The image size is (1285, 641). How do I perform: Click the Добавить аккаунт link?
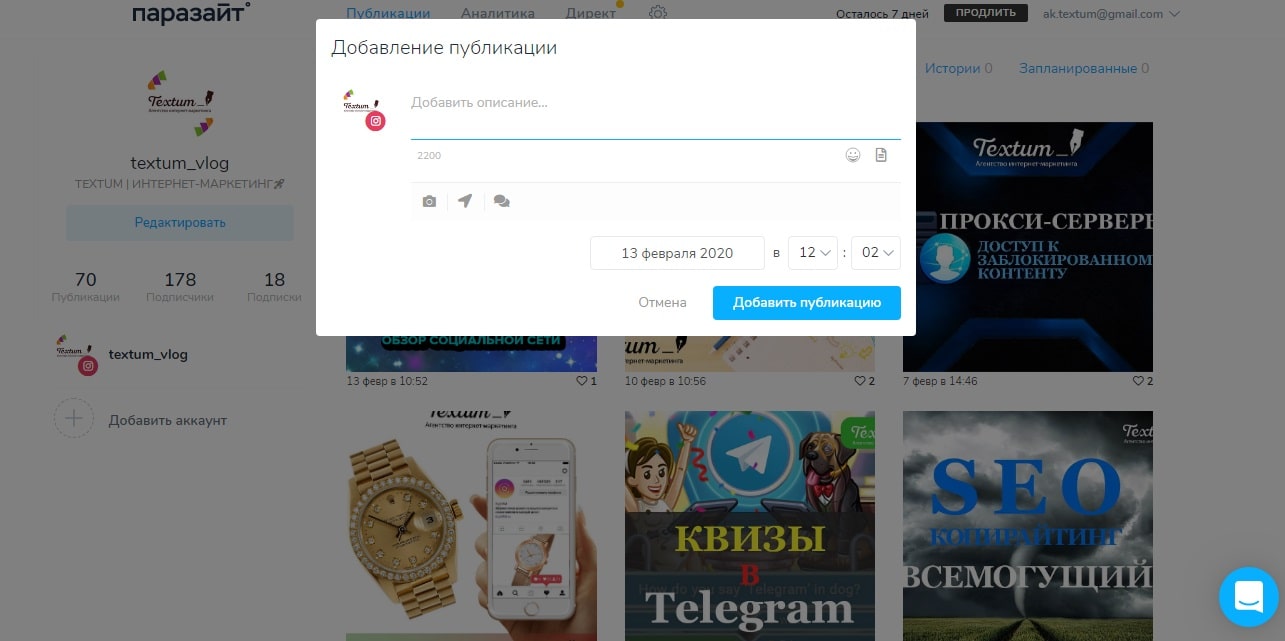coord(168,420)
